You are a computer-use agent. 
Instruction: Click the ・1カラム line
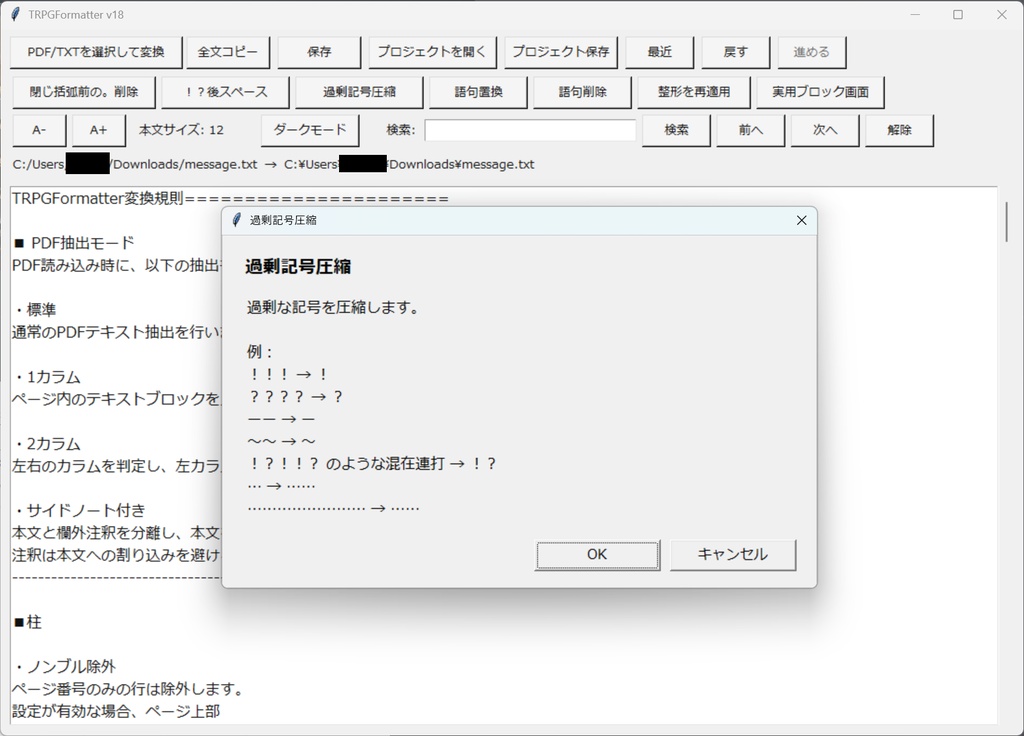click(46, 377)
